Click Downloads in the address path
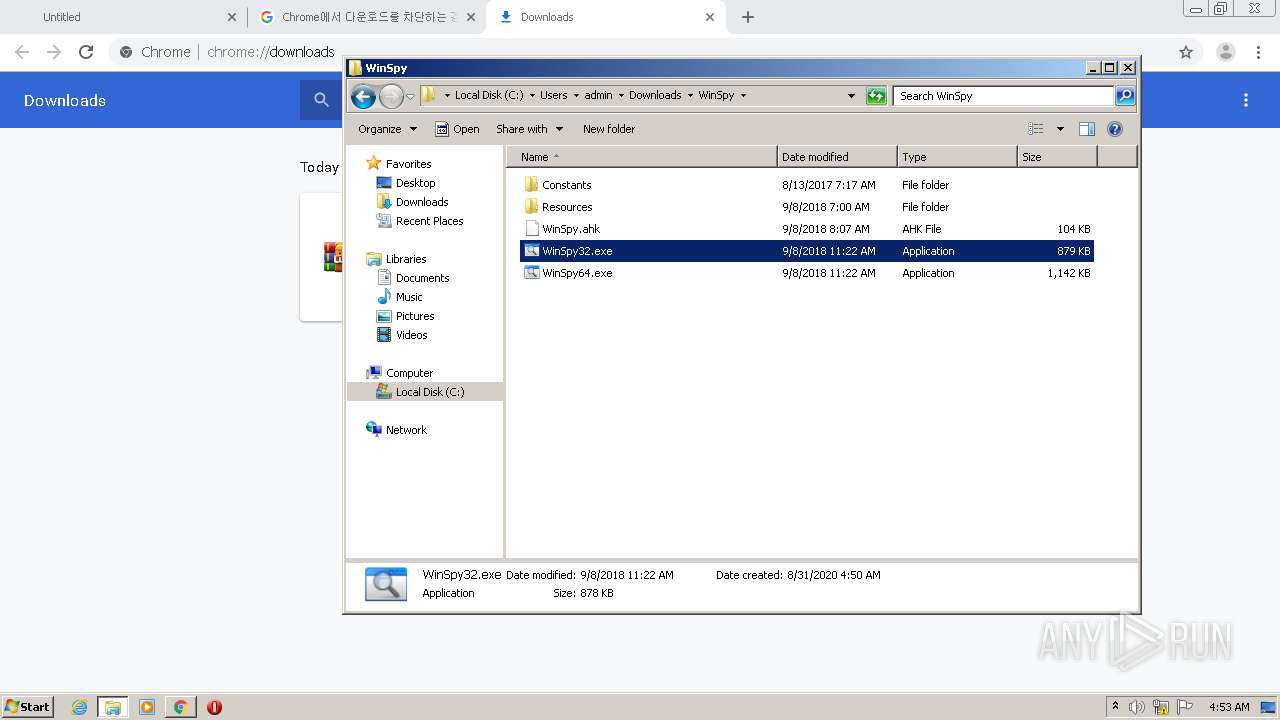 [x=655, y=95]
